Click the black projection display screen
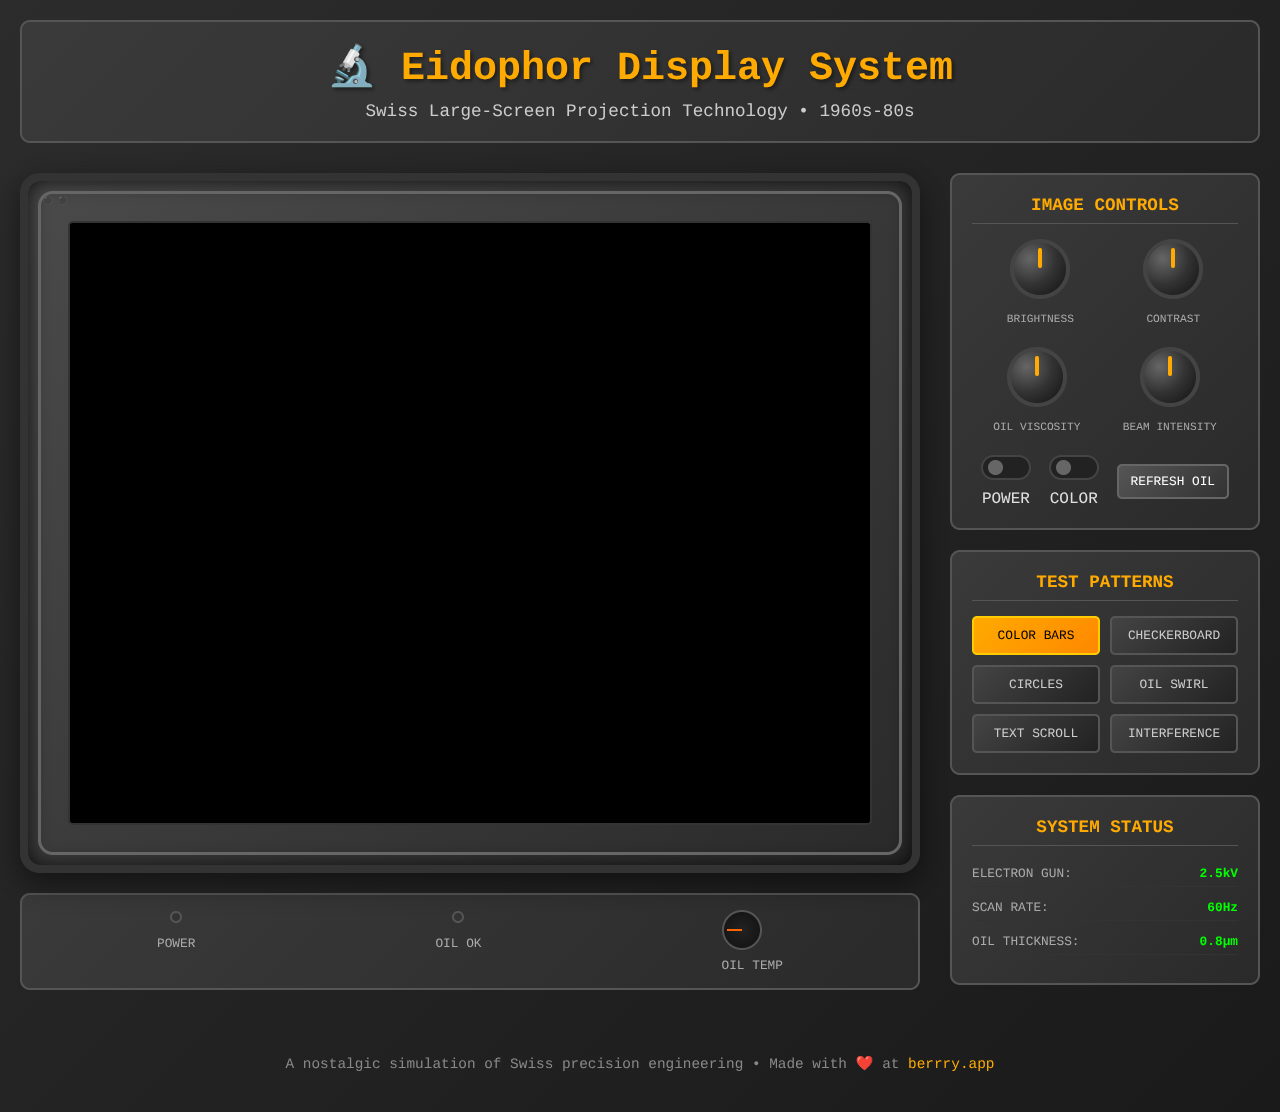This screenshot has width=1280, height=1112. pos(469,521)
